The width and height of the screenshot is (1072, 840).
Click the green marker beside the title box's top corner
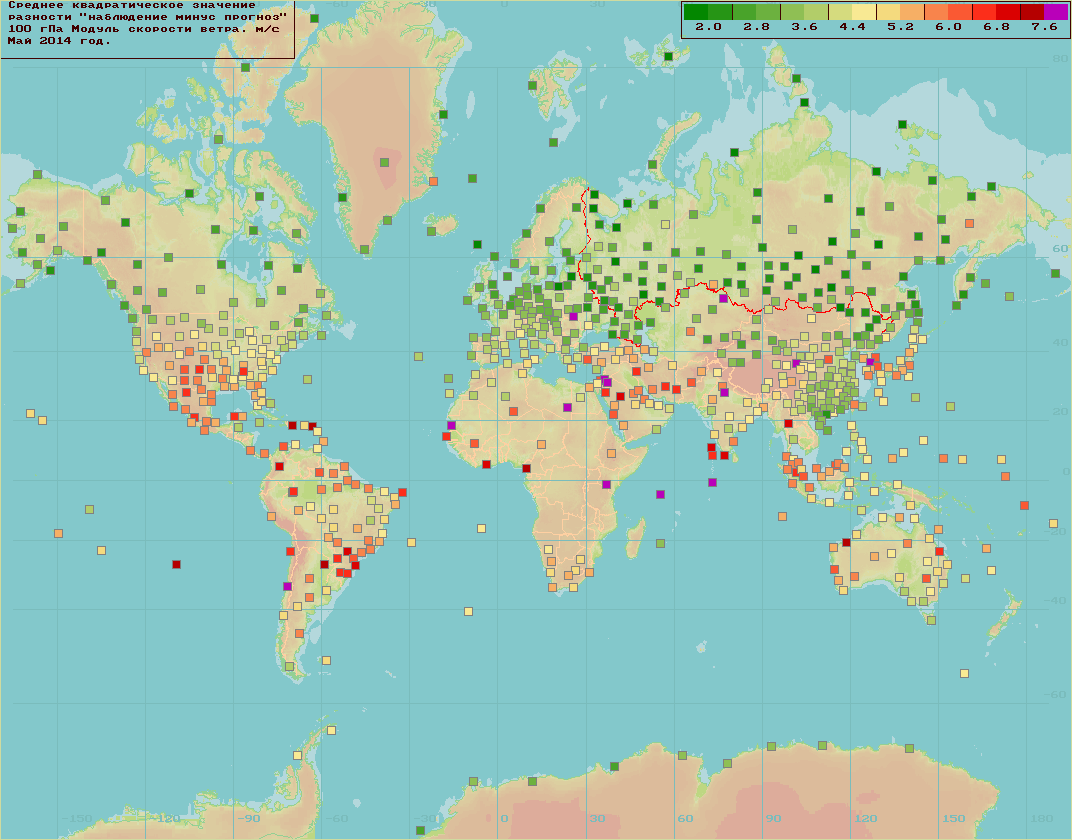point(314,18)
